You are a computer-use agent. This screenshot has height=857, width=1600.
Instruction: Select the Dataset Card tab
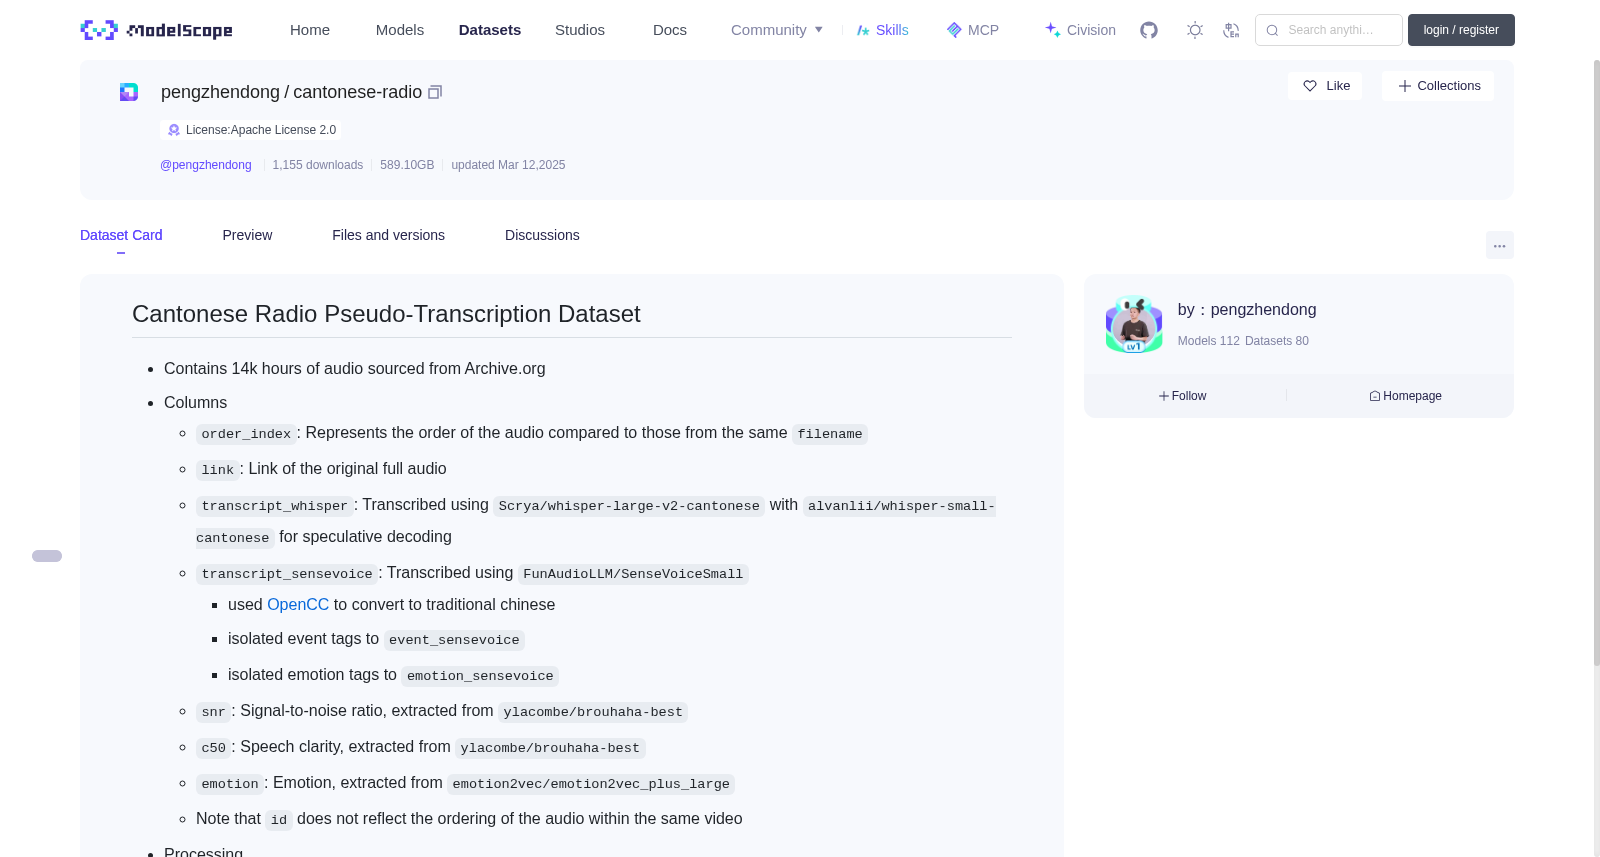coord(121,235)
